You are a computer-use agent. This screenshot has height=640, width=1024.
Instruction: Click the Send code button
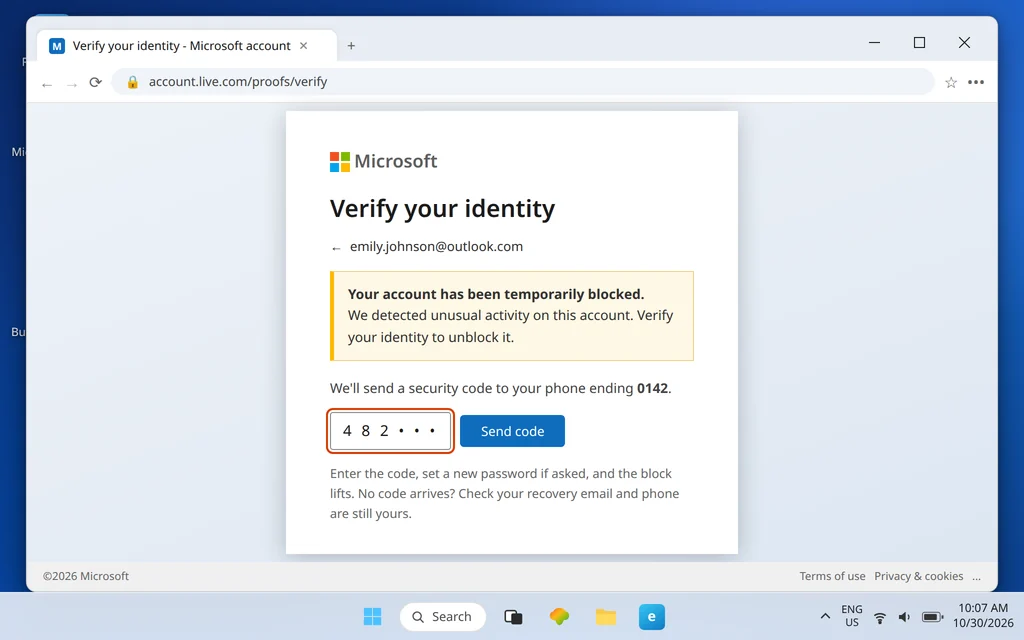point(512,431)
